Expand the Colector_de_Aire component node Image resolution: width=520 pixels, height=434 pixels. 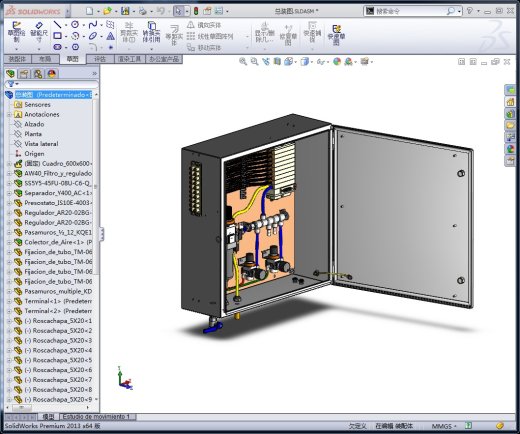(x=9, y=242)
